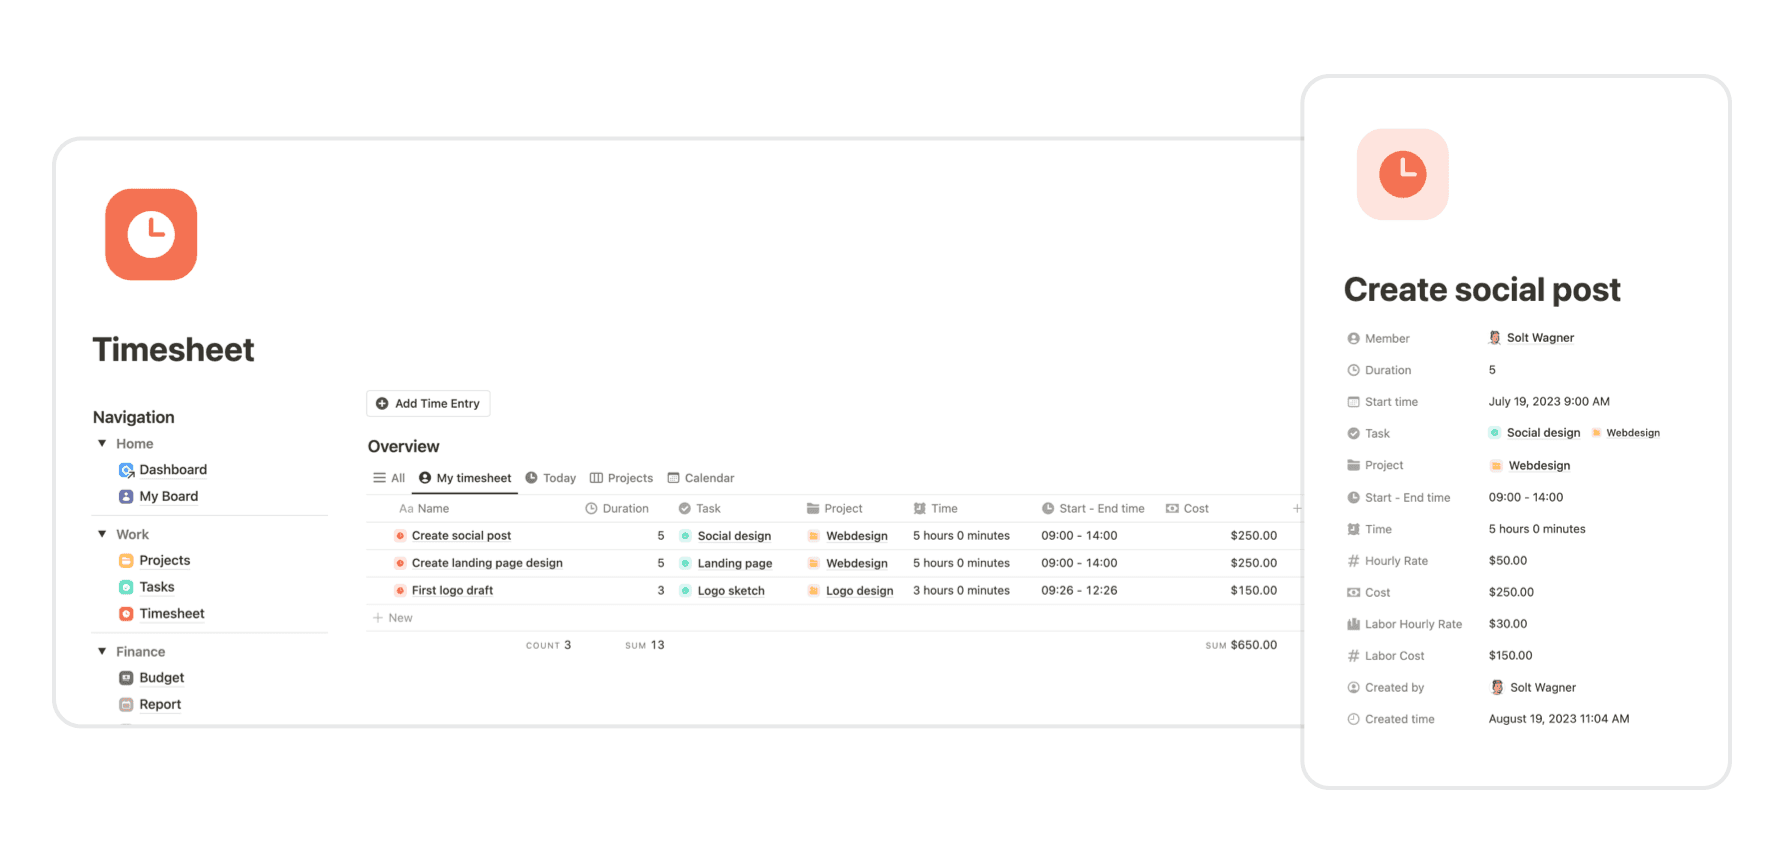Click the icon beside Create social post row
This screenshot has width=1780, height=862.
[400, 536]
